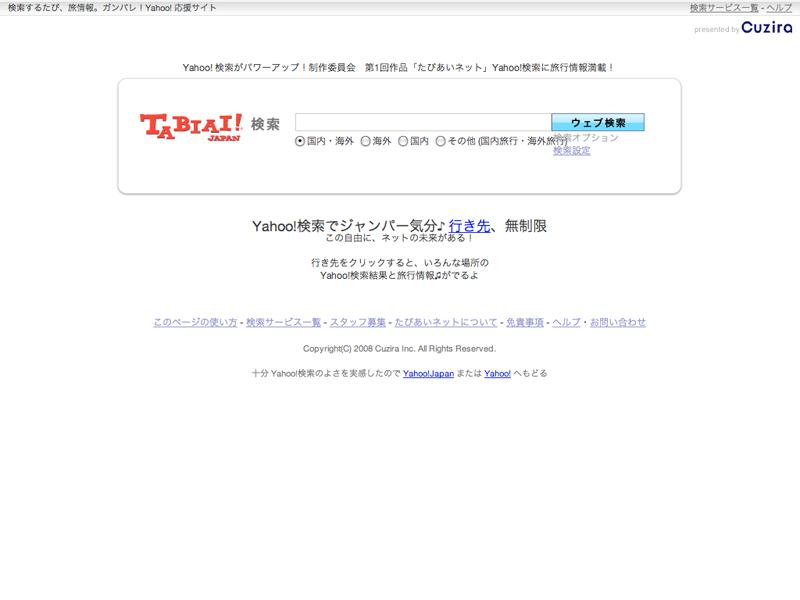Viewport: 800px width, 600px height.
Task: Click the Yahoo!検索結果と旅行情報 text line
Action: pyautogui.click(x=399, y=276)
